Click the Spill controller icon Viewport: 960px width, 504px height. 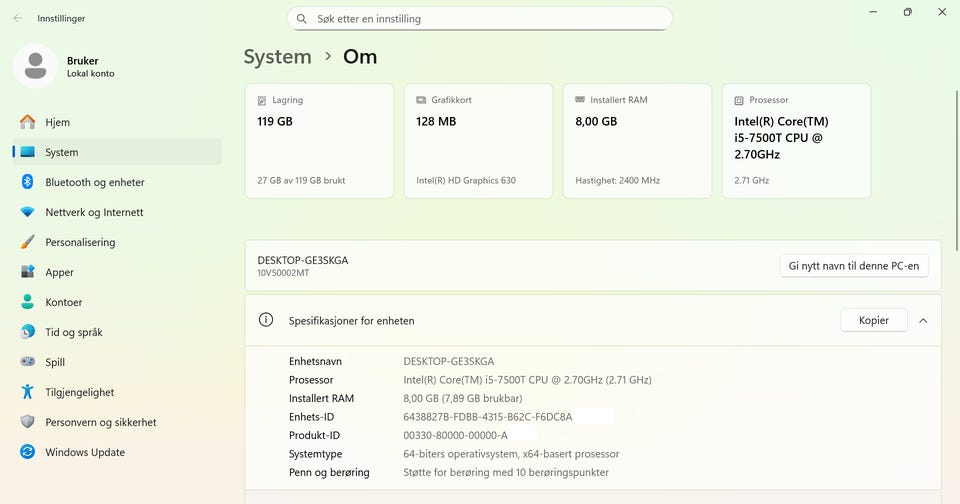(x=28, y=362)
